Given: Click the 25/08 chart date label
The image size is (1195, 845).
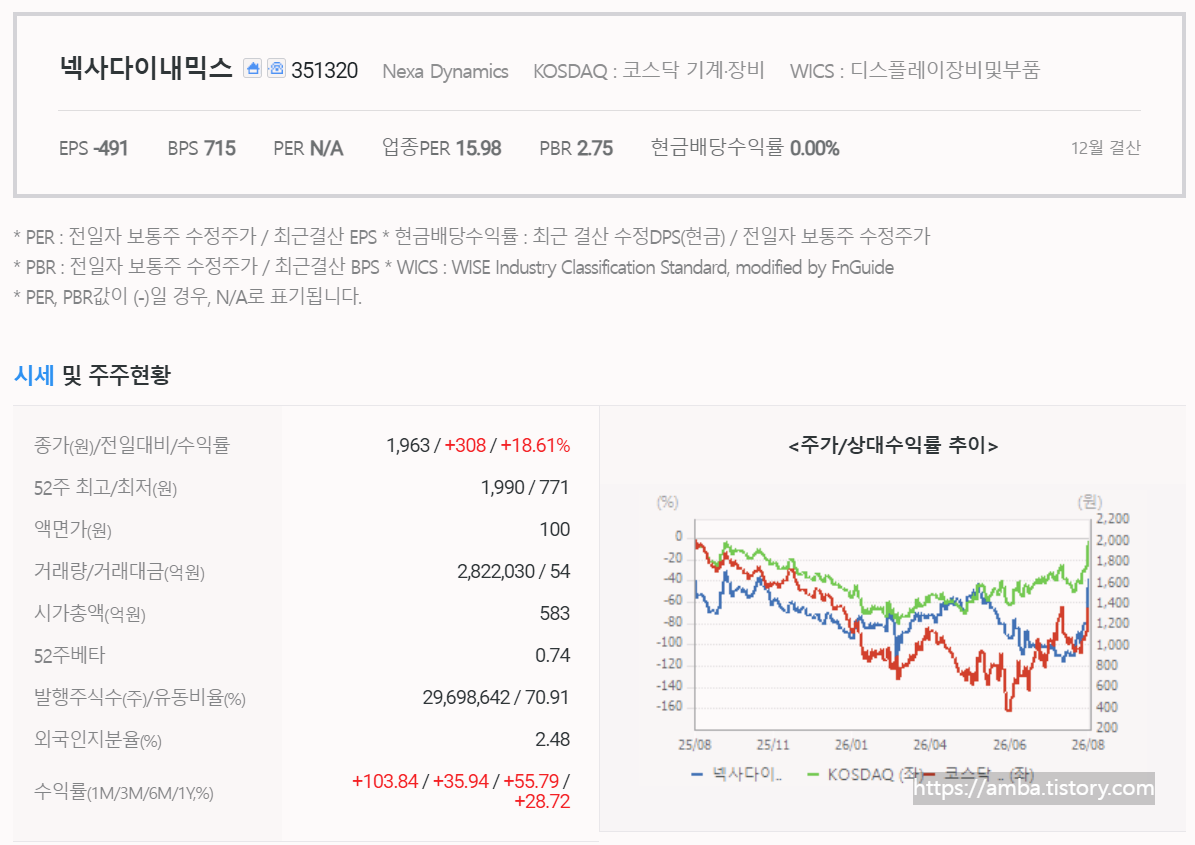Looking at the screenshot, I should pyautogui.click(x=694, y=744).
